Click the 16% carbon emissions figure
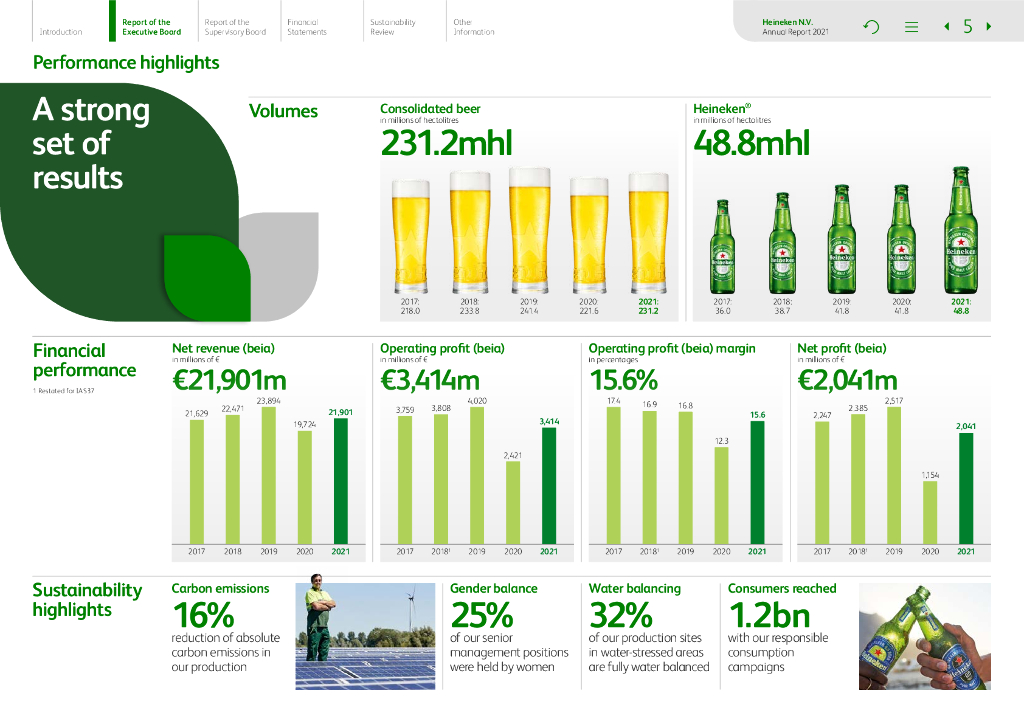1024x724 pixels. click(203, 614)
